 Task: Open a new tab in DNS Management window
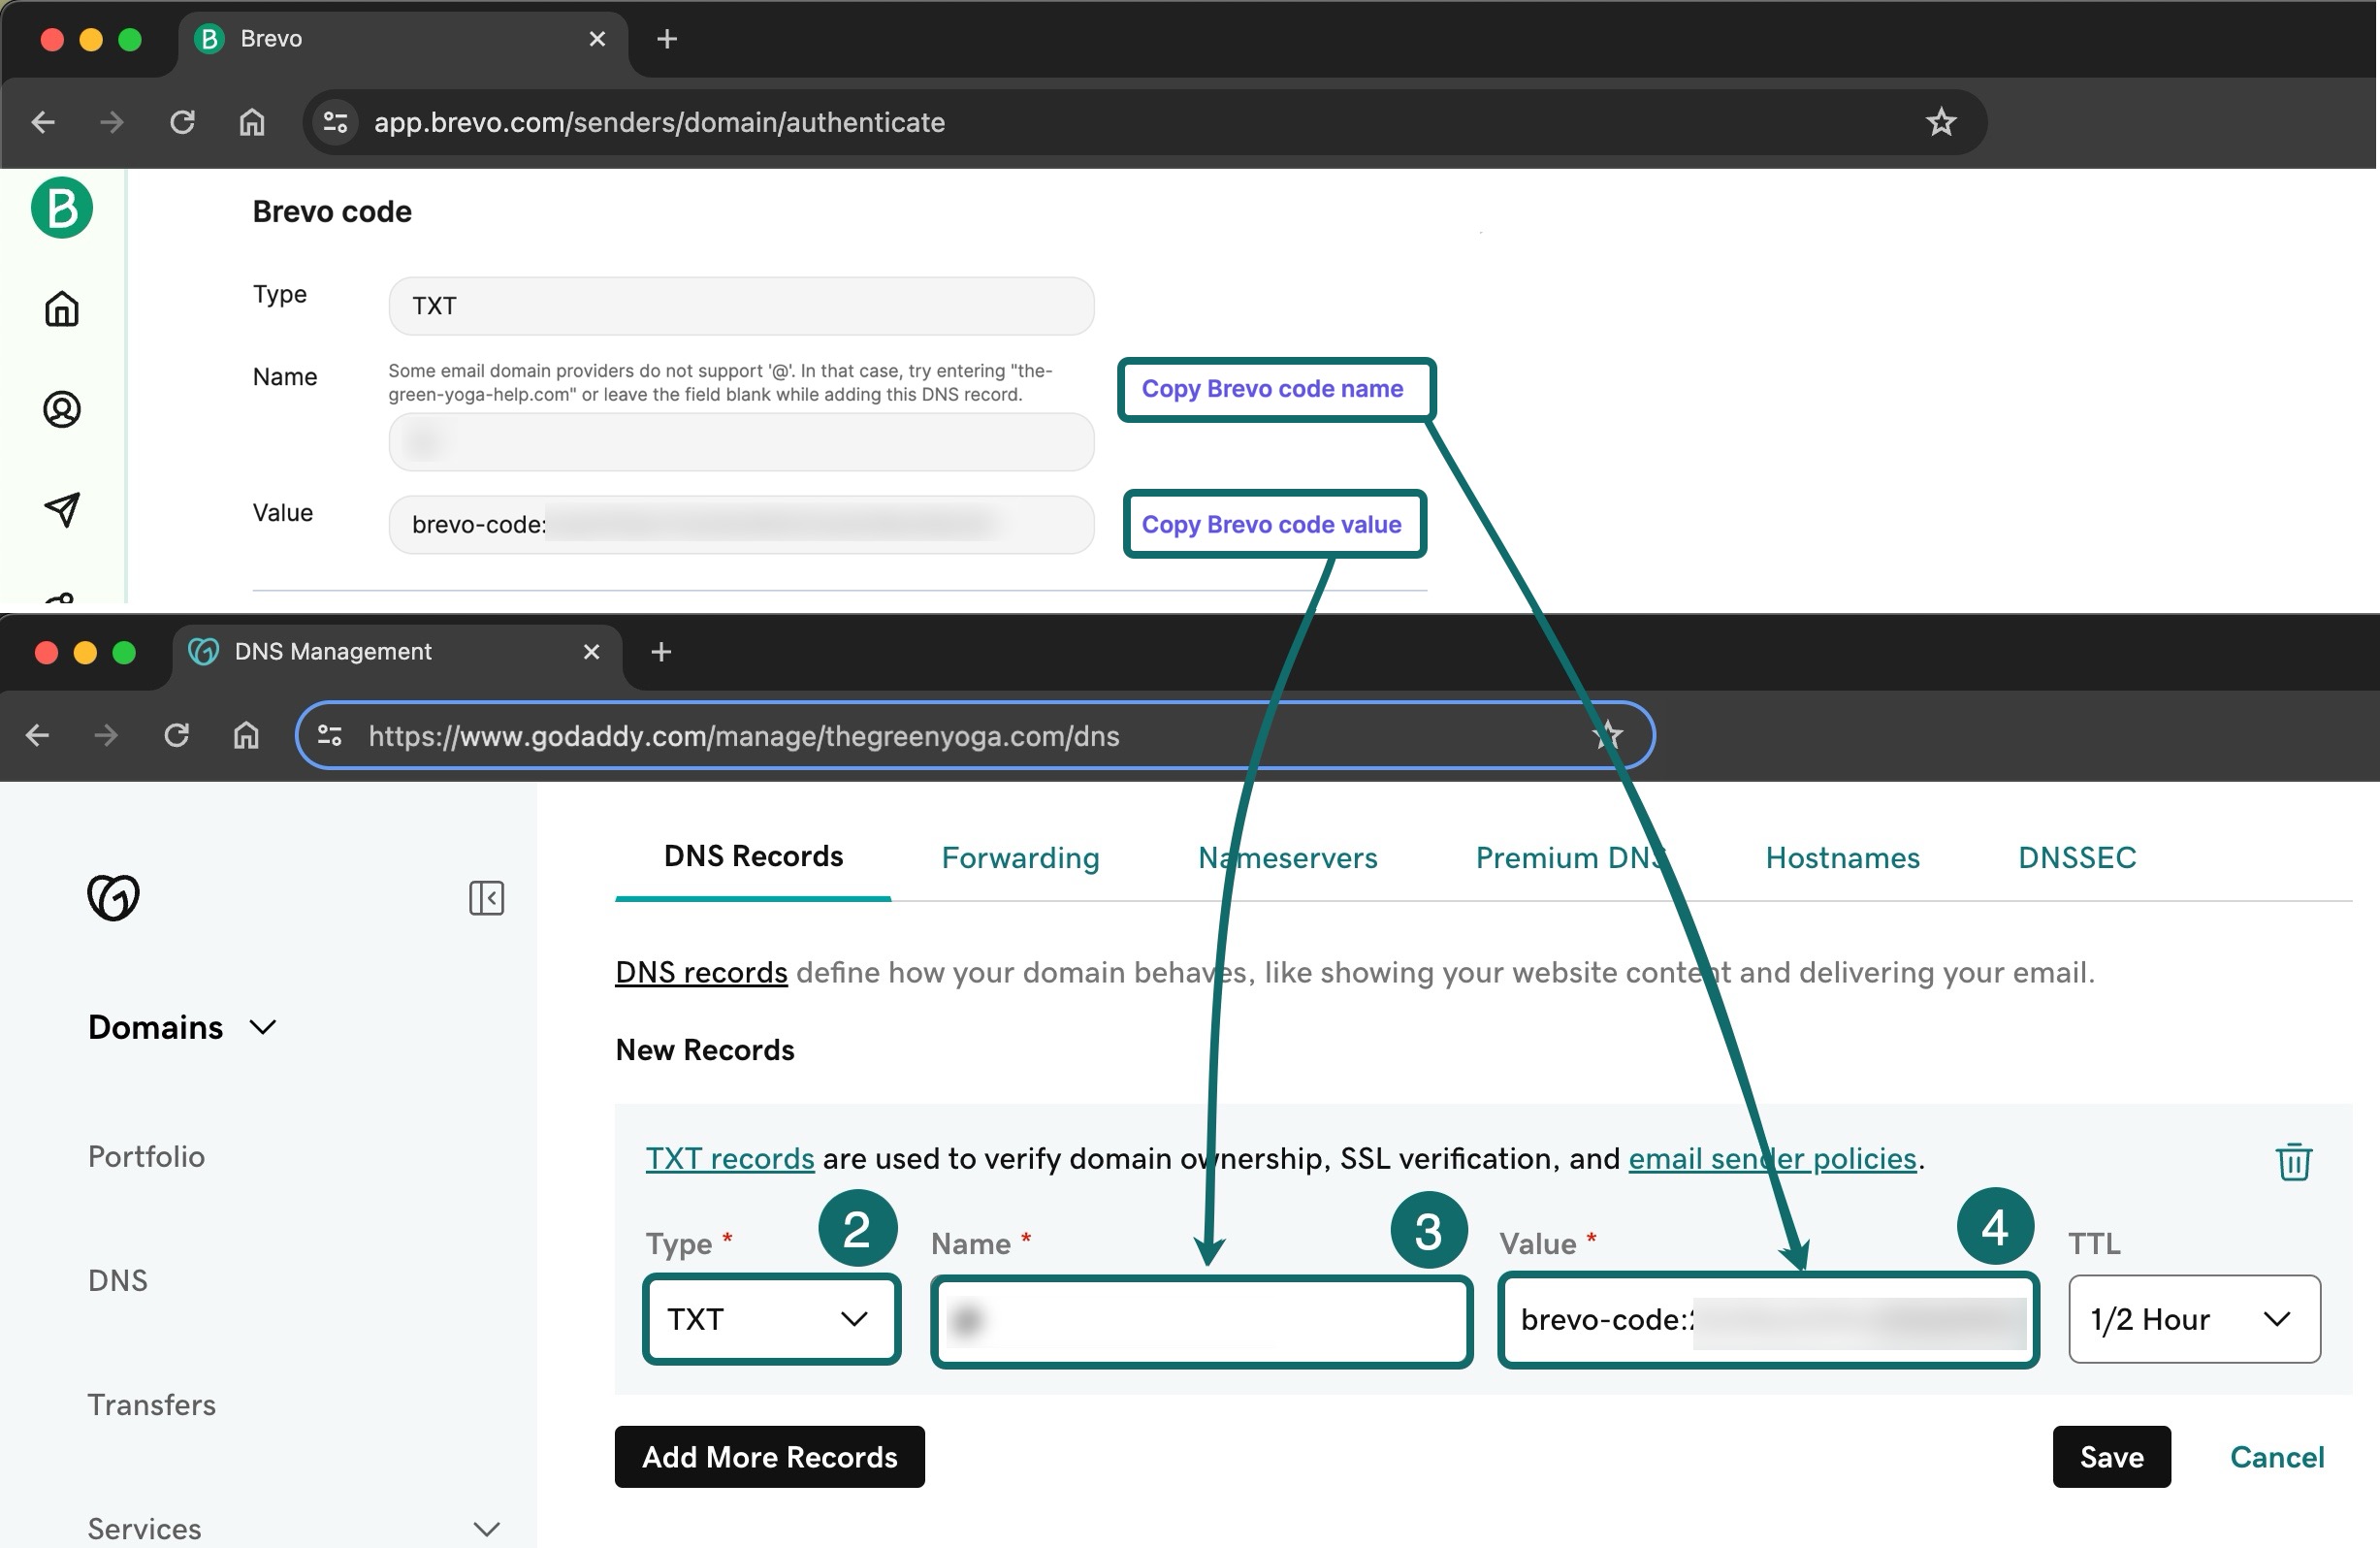tap(661, 652)
